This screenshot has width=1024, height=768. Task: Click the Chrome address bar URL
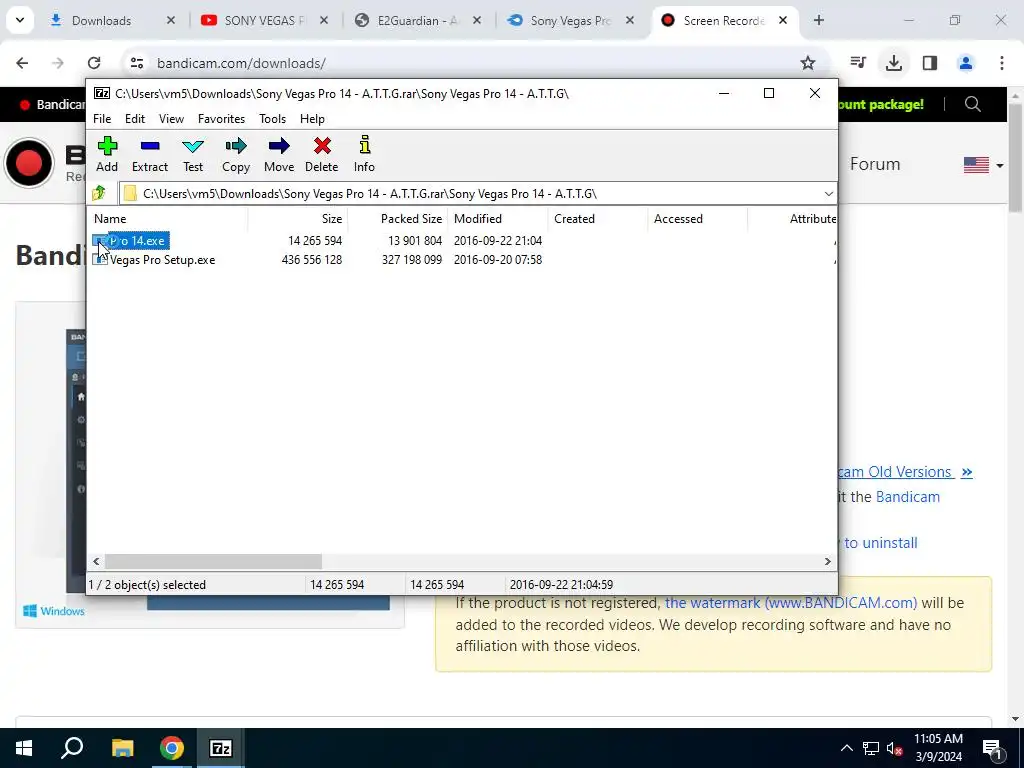pos(242,63)
